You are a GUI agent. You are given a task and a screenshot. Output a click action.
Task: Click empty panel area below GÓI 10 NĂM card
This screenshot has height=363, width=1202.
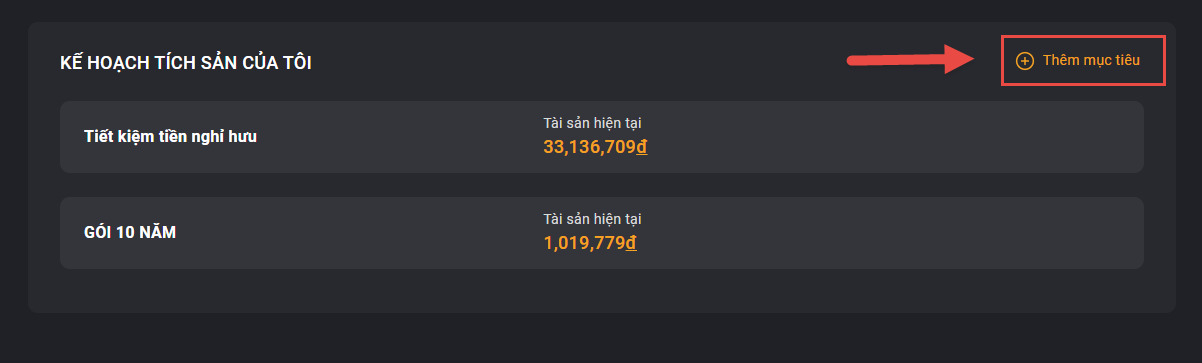click(x=601, y=291)
